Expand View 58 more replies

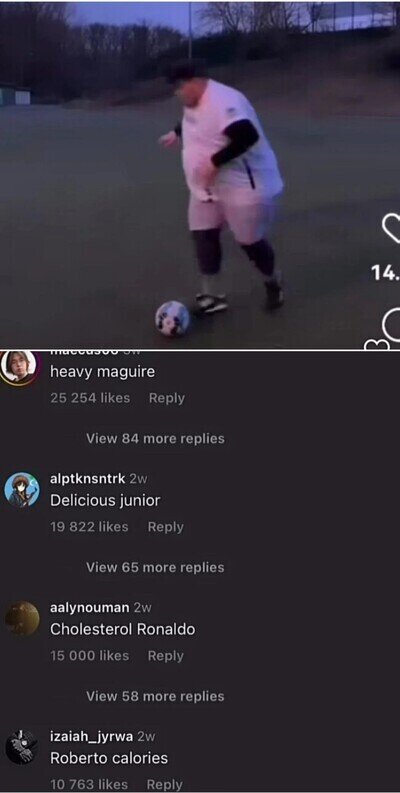(155, 696)
